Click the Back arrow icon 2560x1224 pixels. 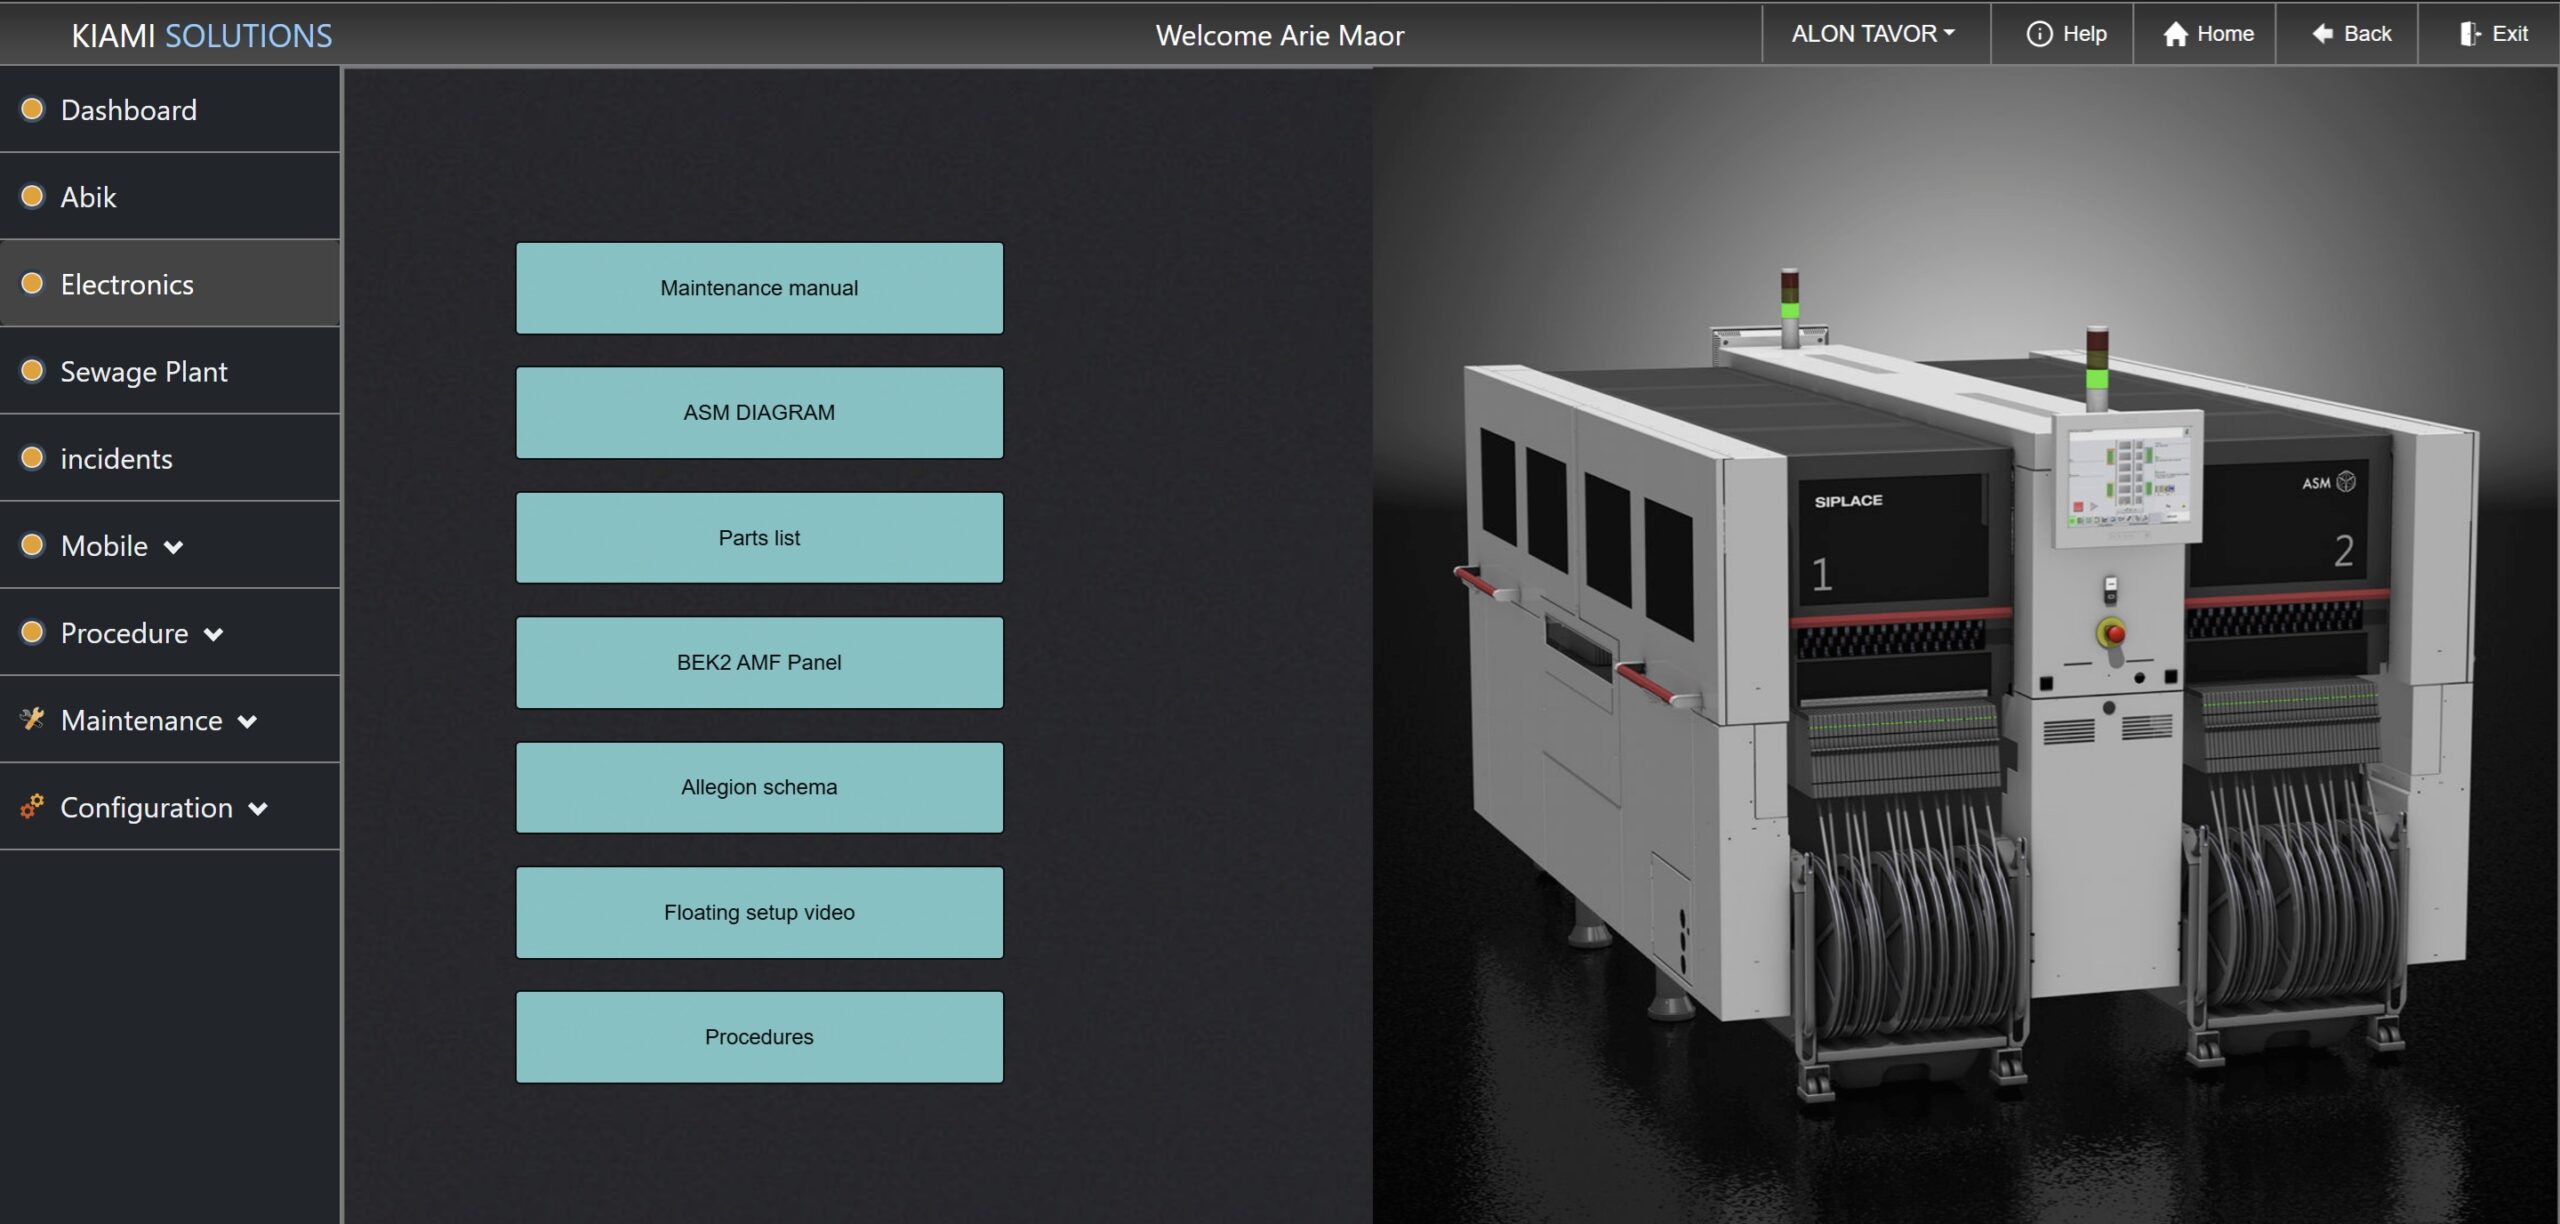2322,34
